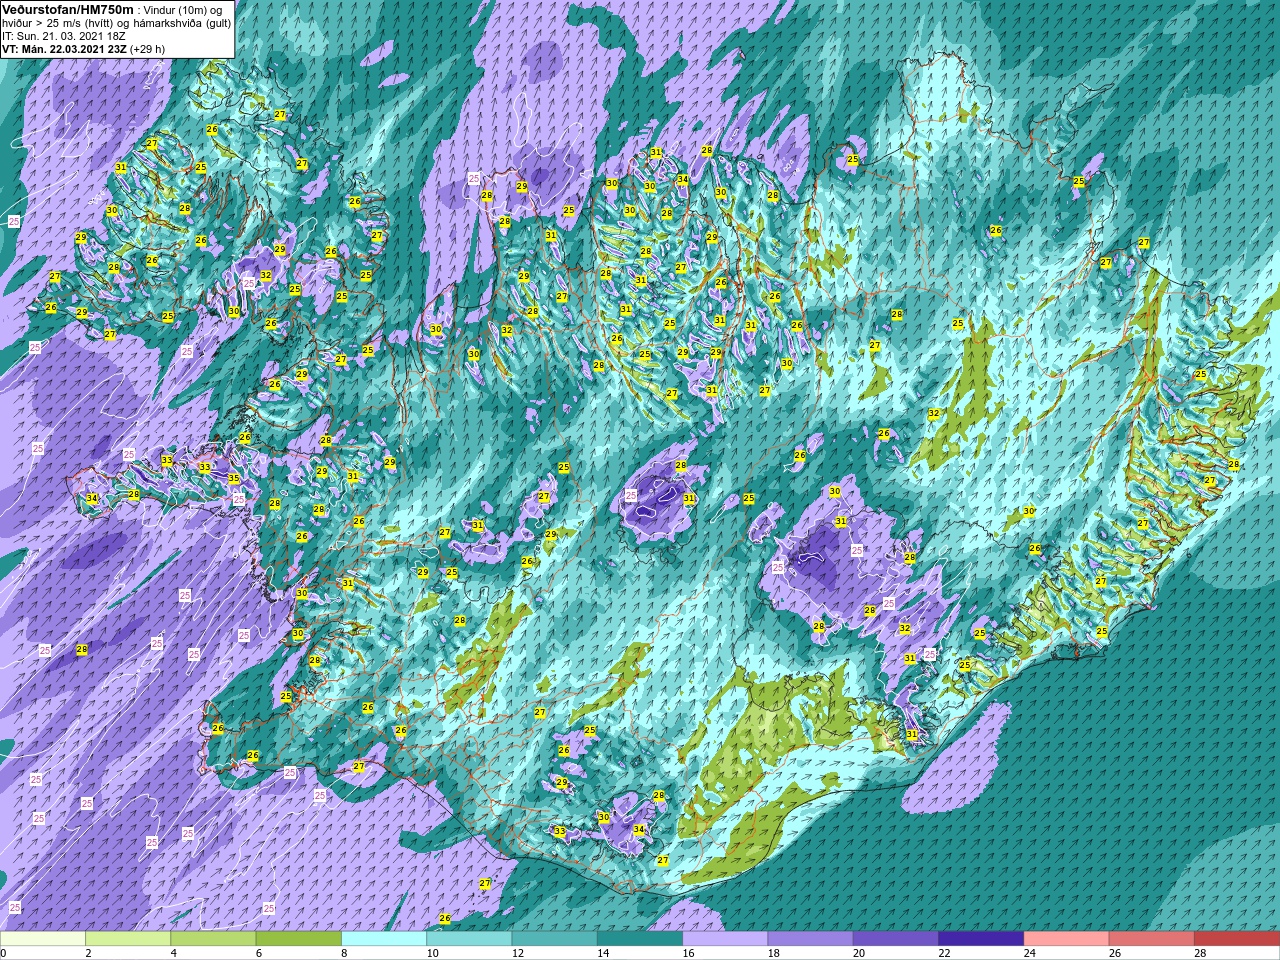The image size is (1280, 960).
Task: Click the '22' tick label on the color scale
Action: click(946, 953)
